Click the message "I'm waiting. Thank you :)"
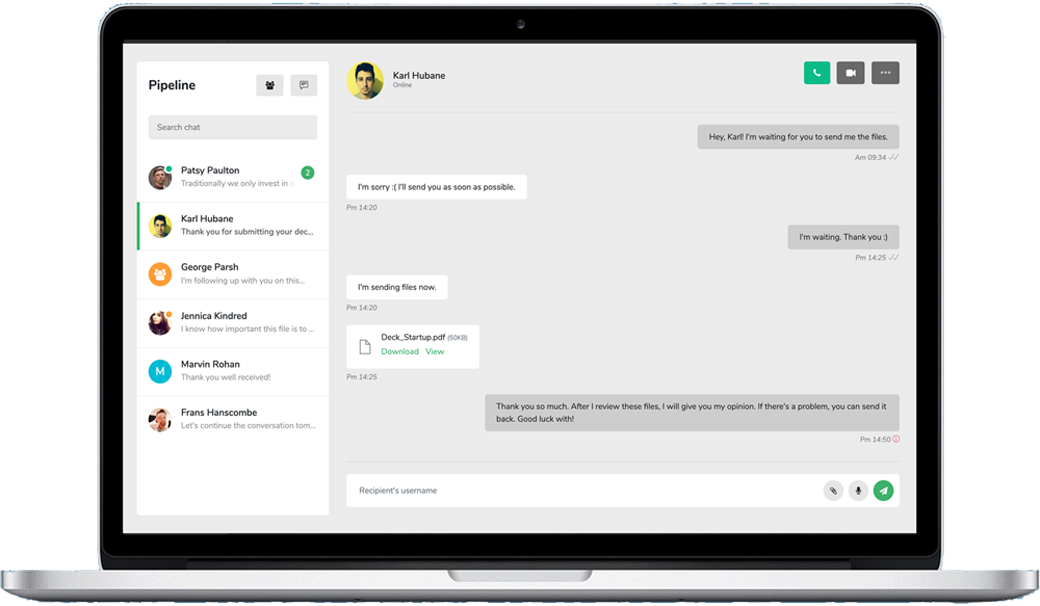 click(x=843, y=237)
